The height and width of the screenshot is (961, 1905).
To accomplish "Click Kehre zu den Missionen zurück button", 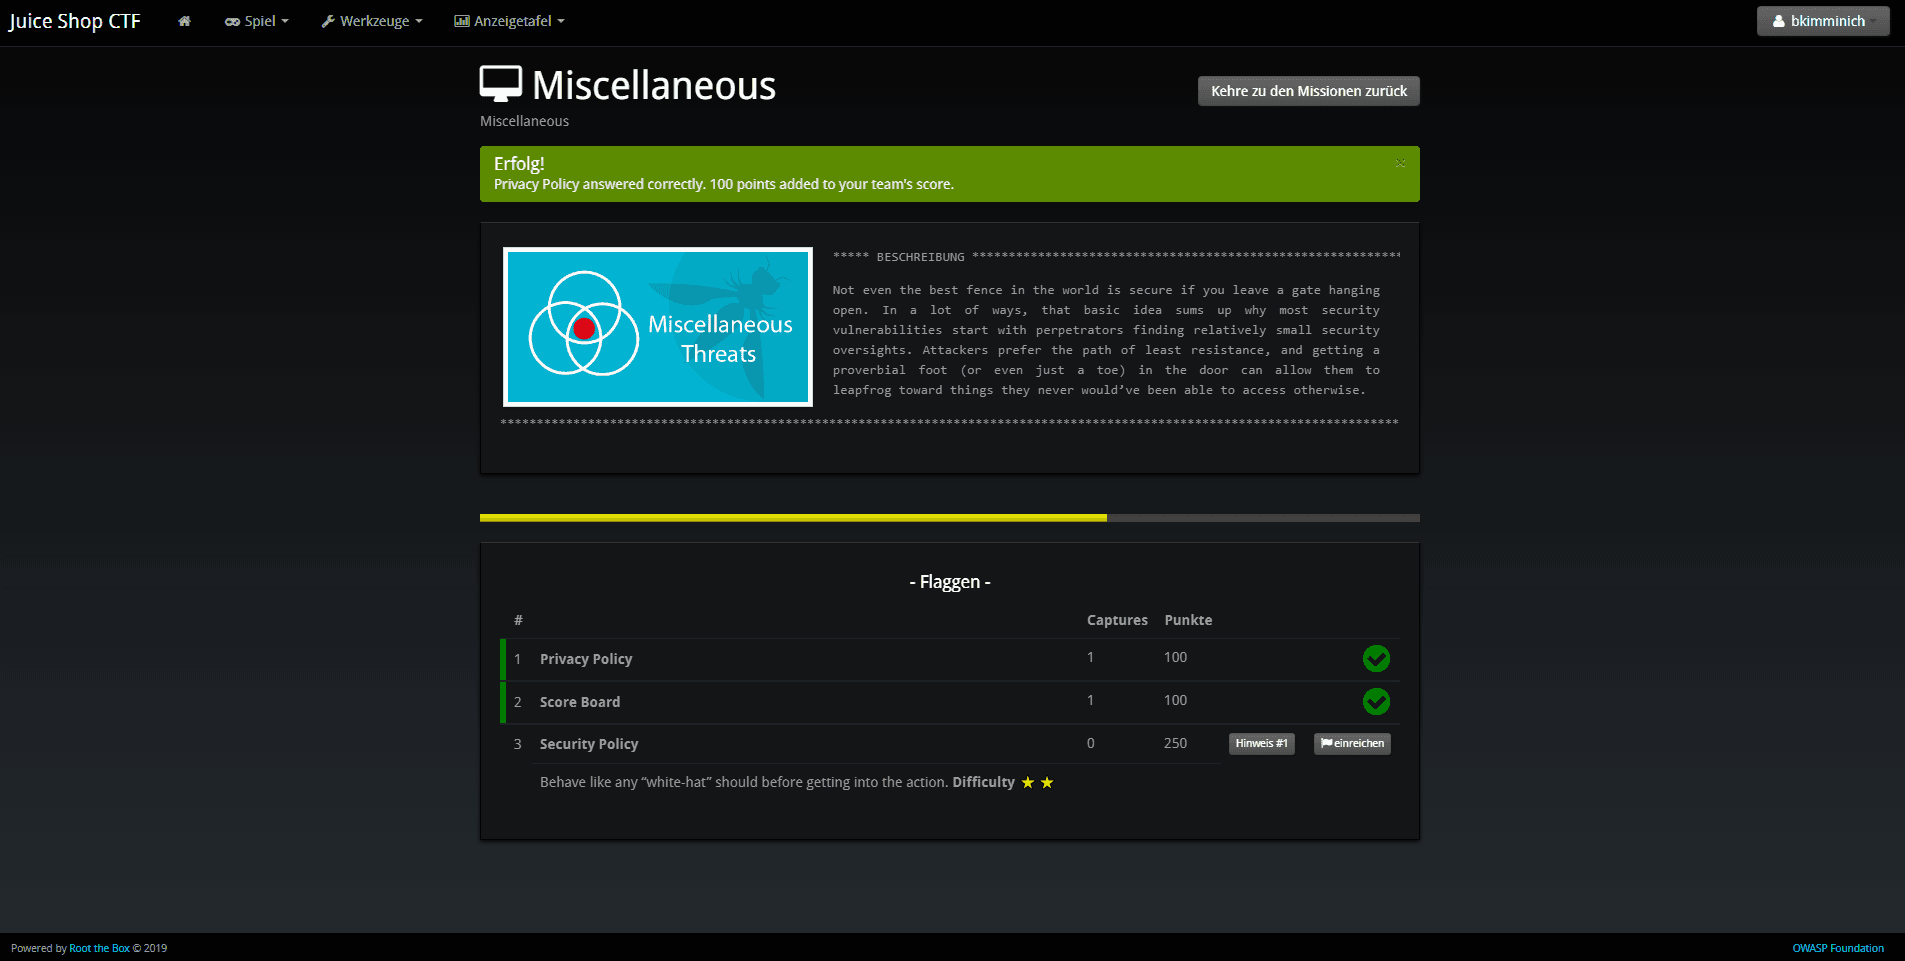I will 1308,91.
